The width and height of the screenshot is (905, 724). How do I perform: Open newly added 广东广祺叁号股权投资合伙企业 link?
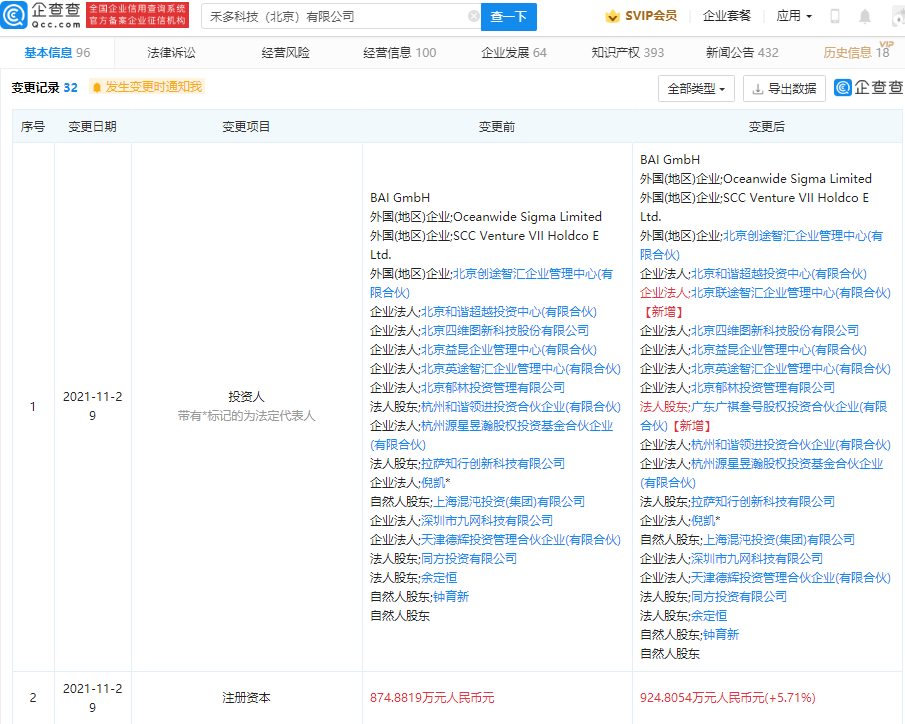point(763,416)
